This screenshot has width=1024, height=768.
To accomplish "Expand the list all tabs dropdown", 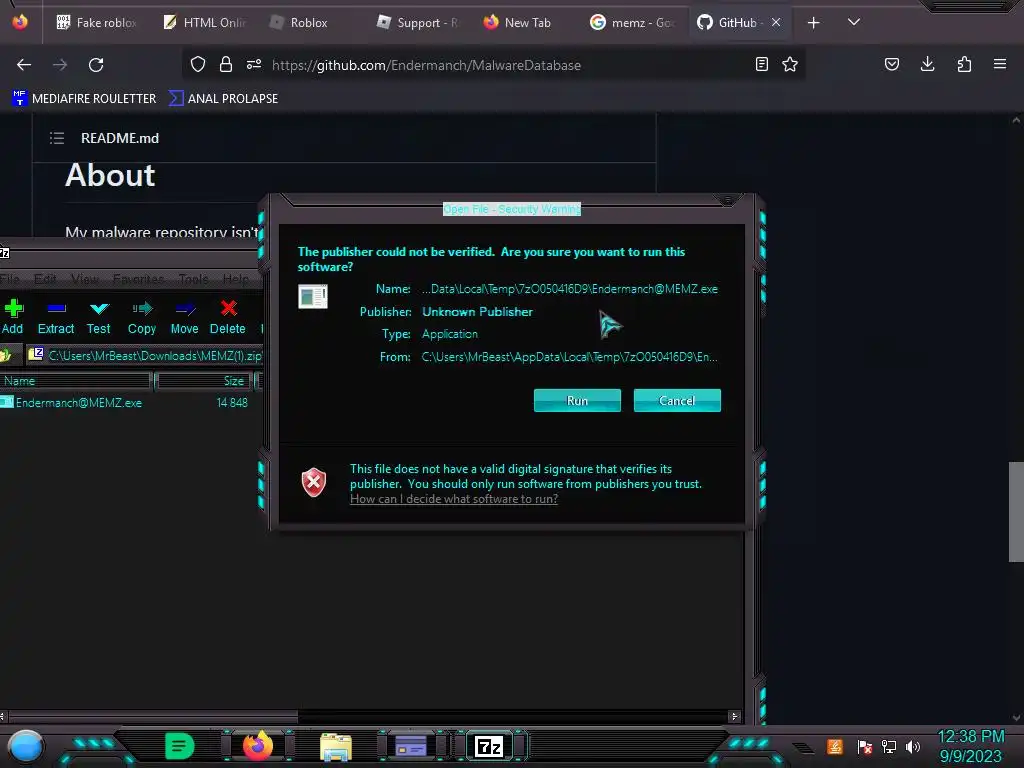I will [854, 22].
